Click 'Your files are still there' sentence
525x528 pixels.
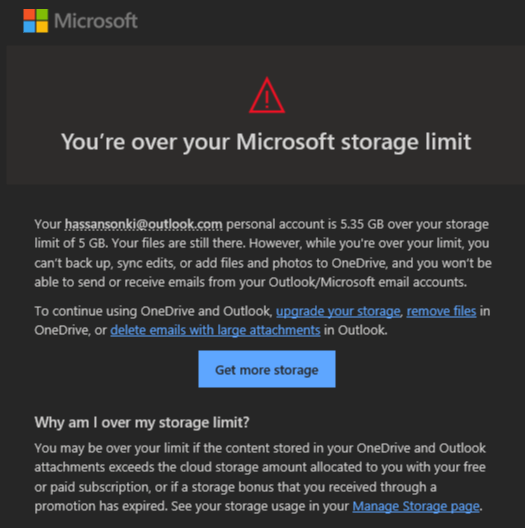point(178,243)
